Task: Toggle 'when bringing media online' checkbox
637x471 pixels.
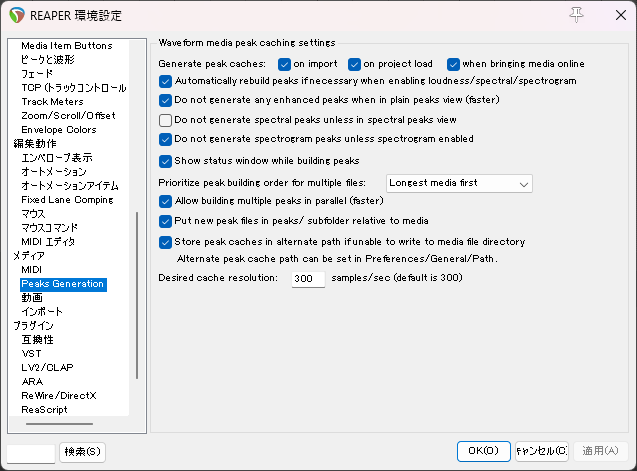Action: tap(453, 64)
